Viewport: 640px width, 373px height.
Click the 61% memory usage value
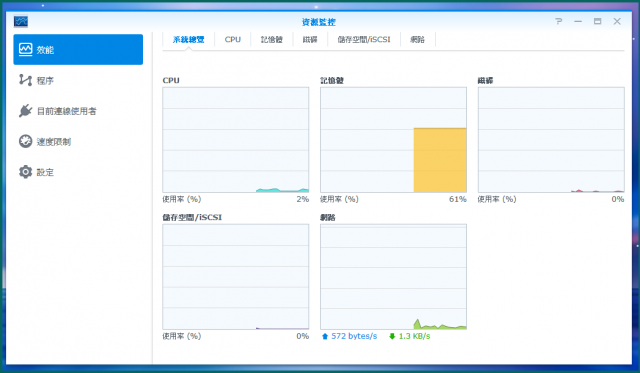(x=458, y=199)
